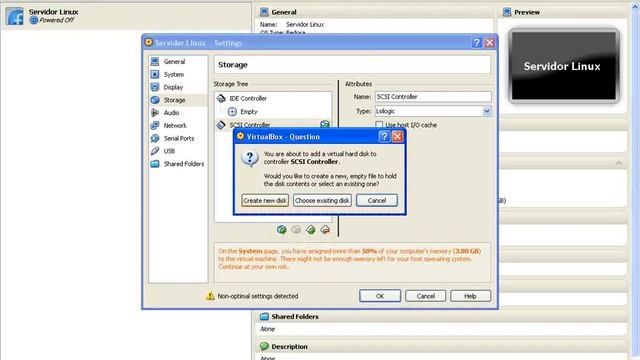Open help in the Question dialog title bar
Viewport: 640px width, 360px height.
click(384, 136)
